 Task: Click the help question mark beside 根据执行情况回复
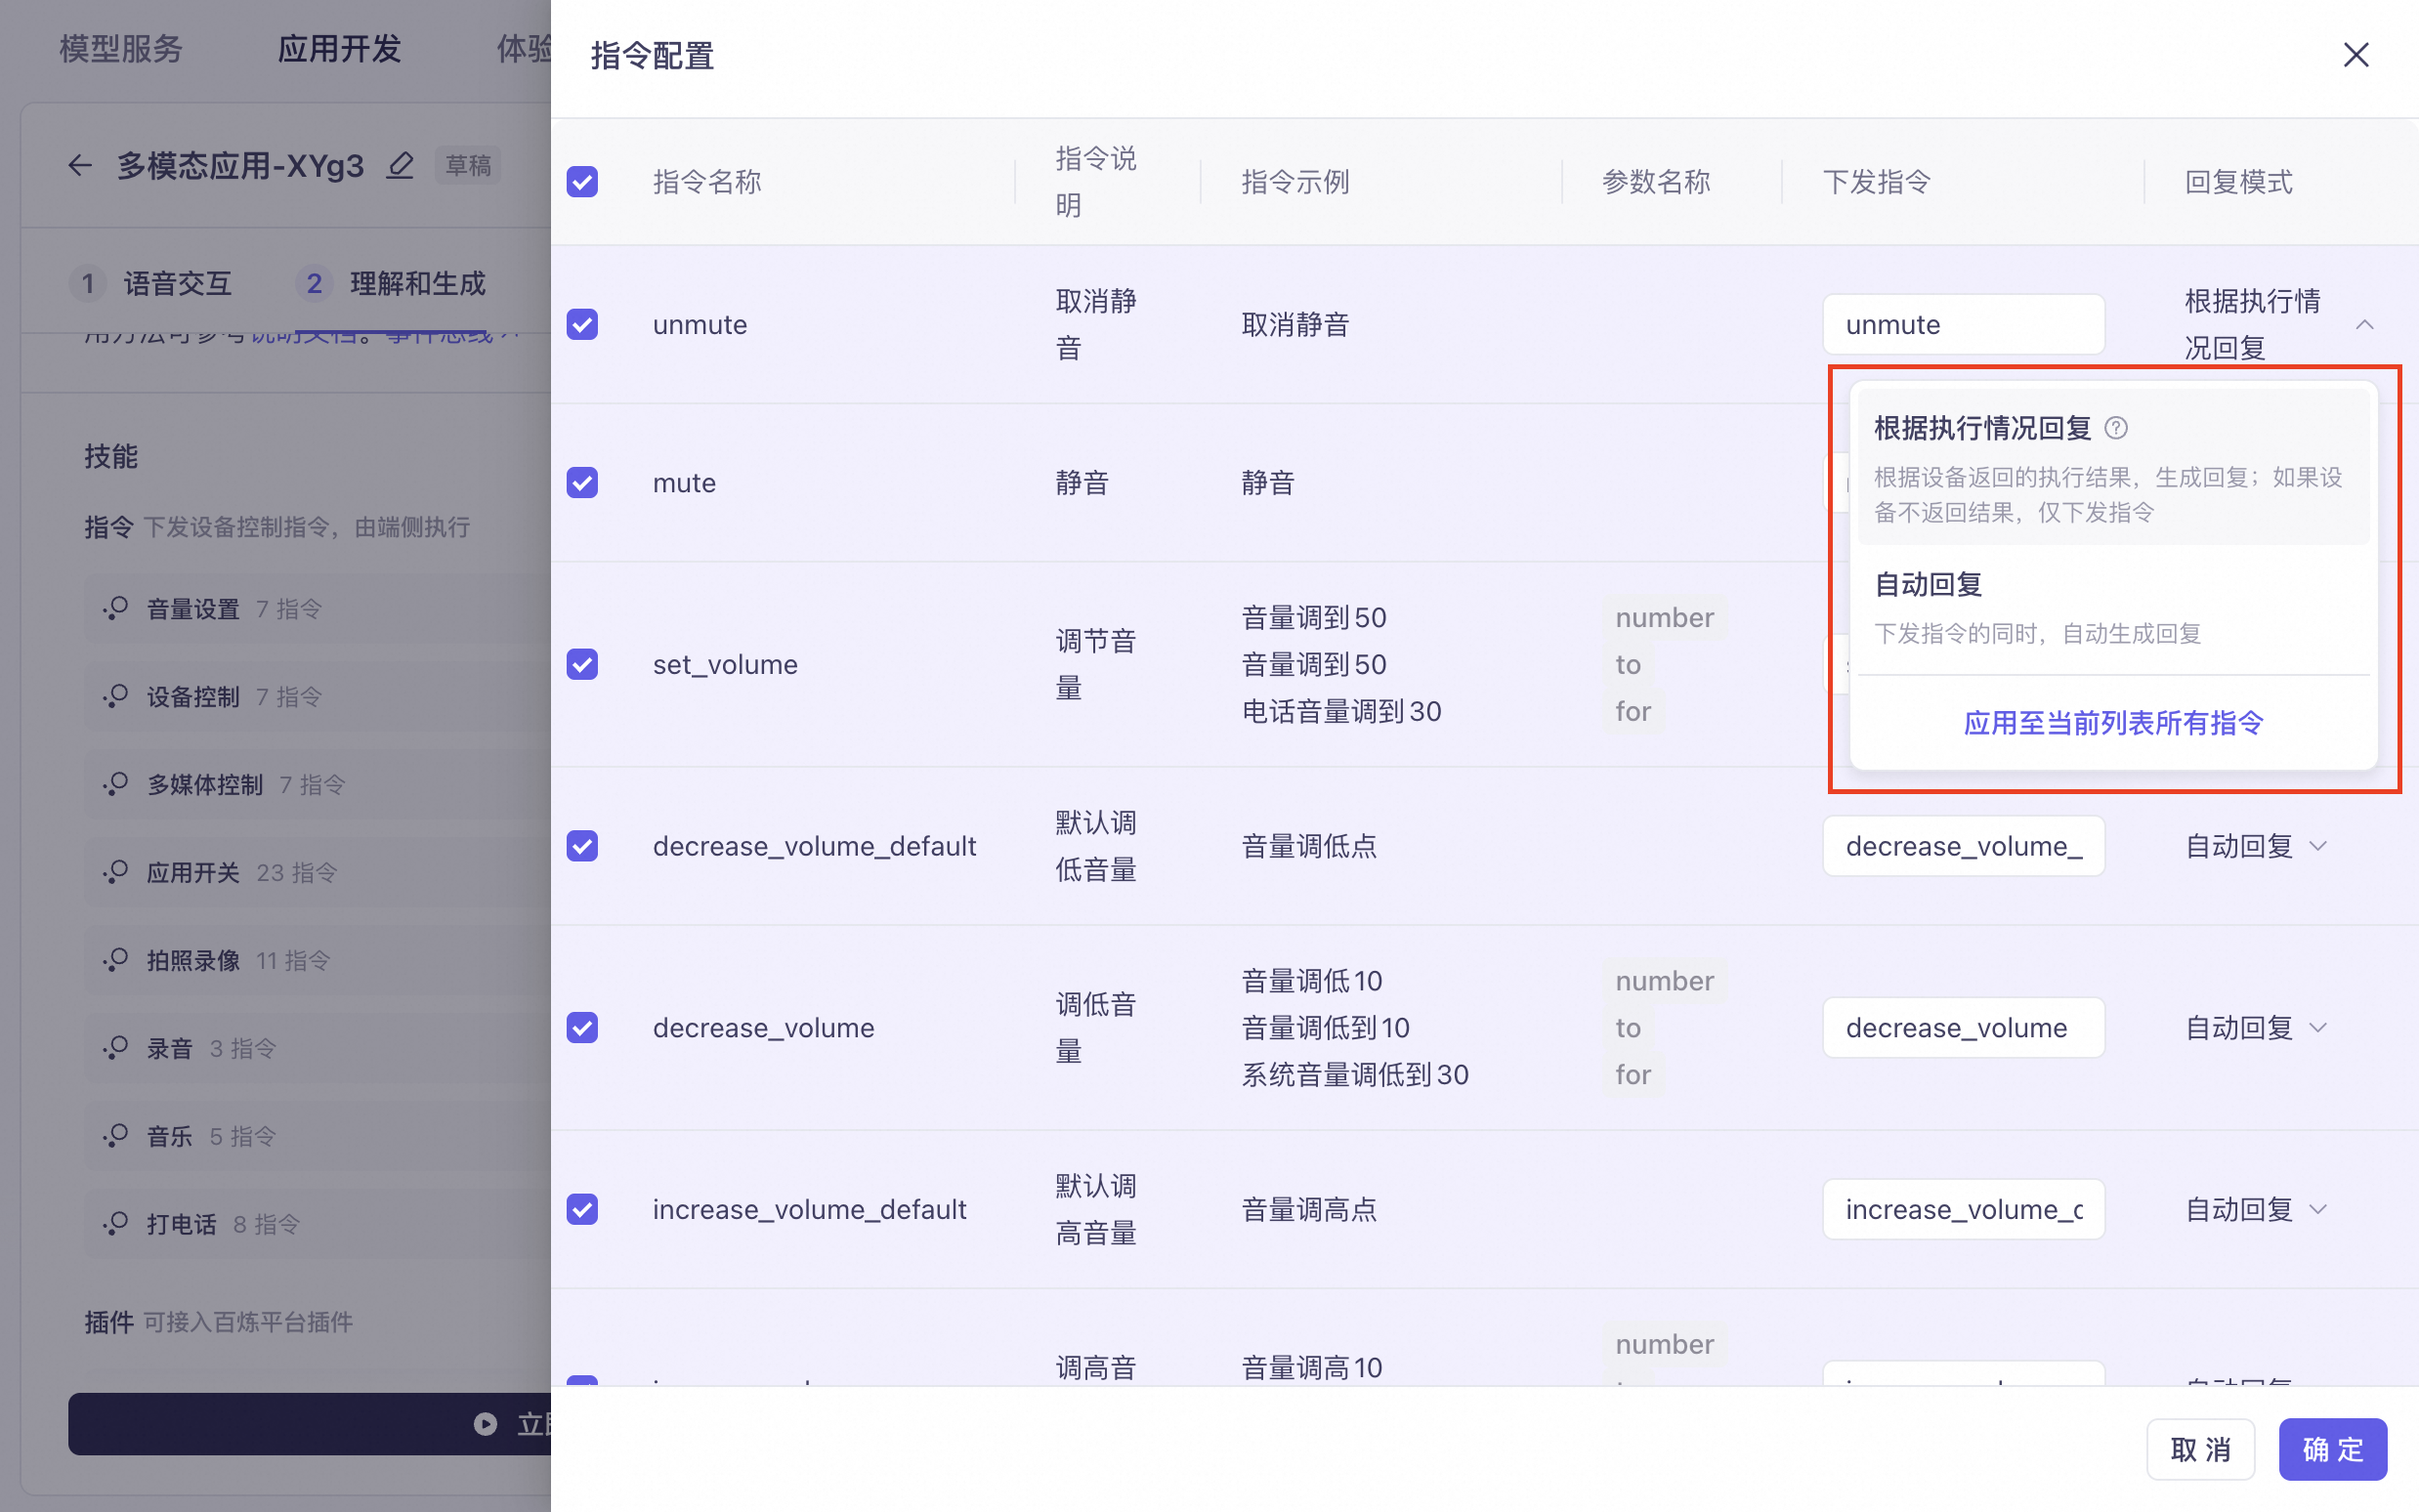tap(2115, 428)
